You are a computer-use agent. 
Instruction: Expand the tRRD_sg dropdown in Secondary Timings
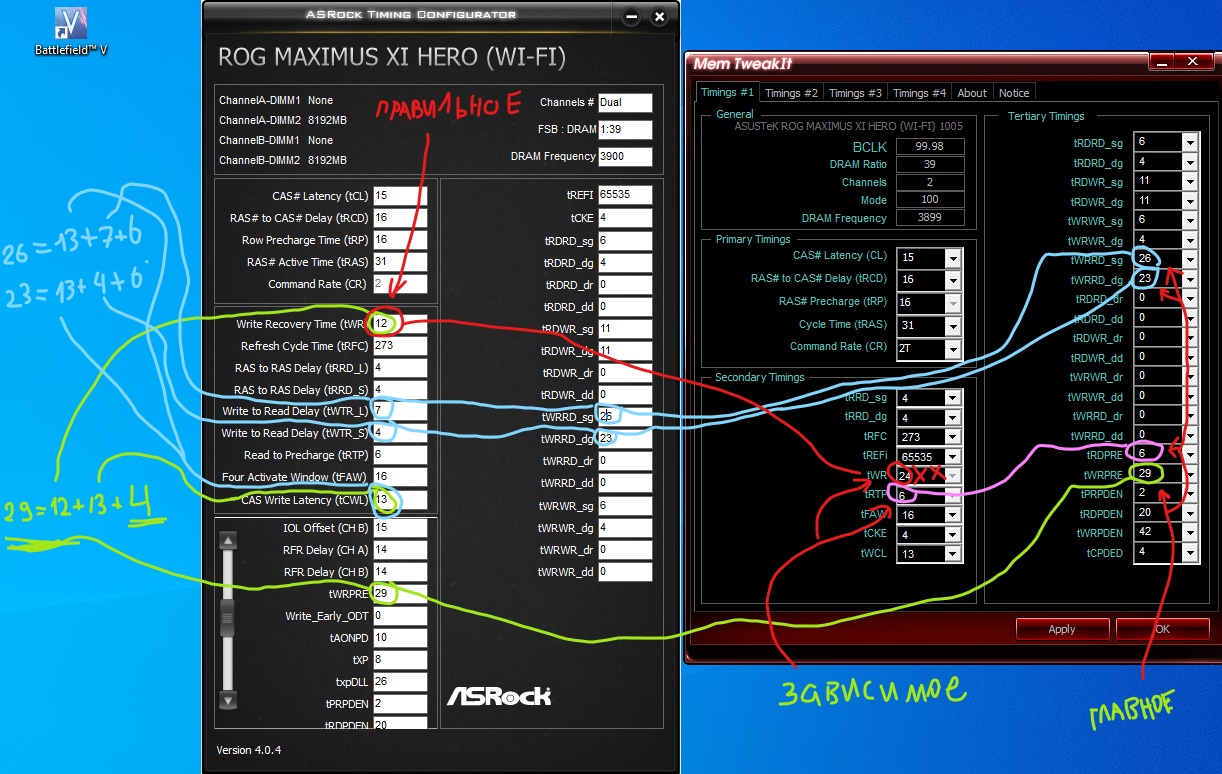[x=953, y=398]
